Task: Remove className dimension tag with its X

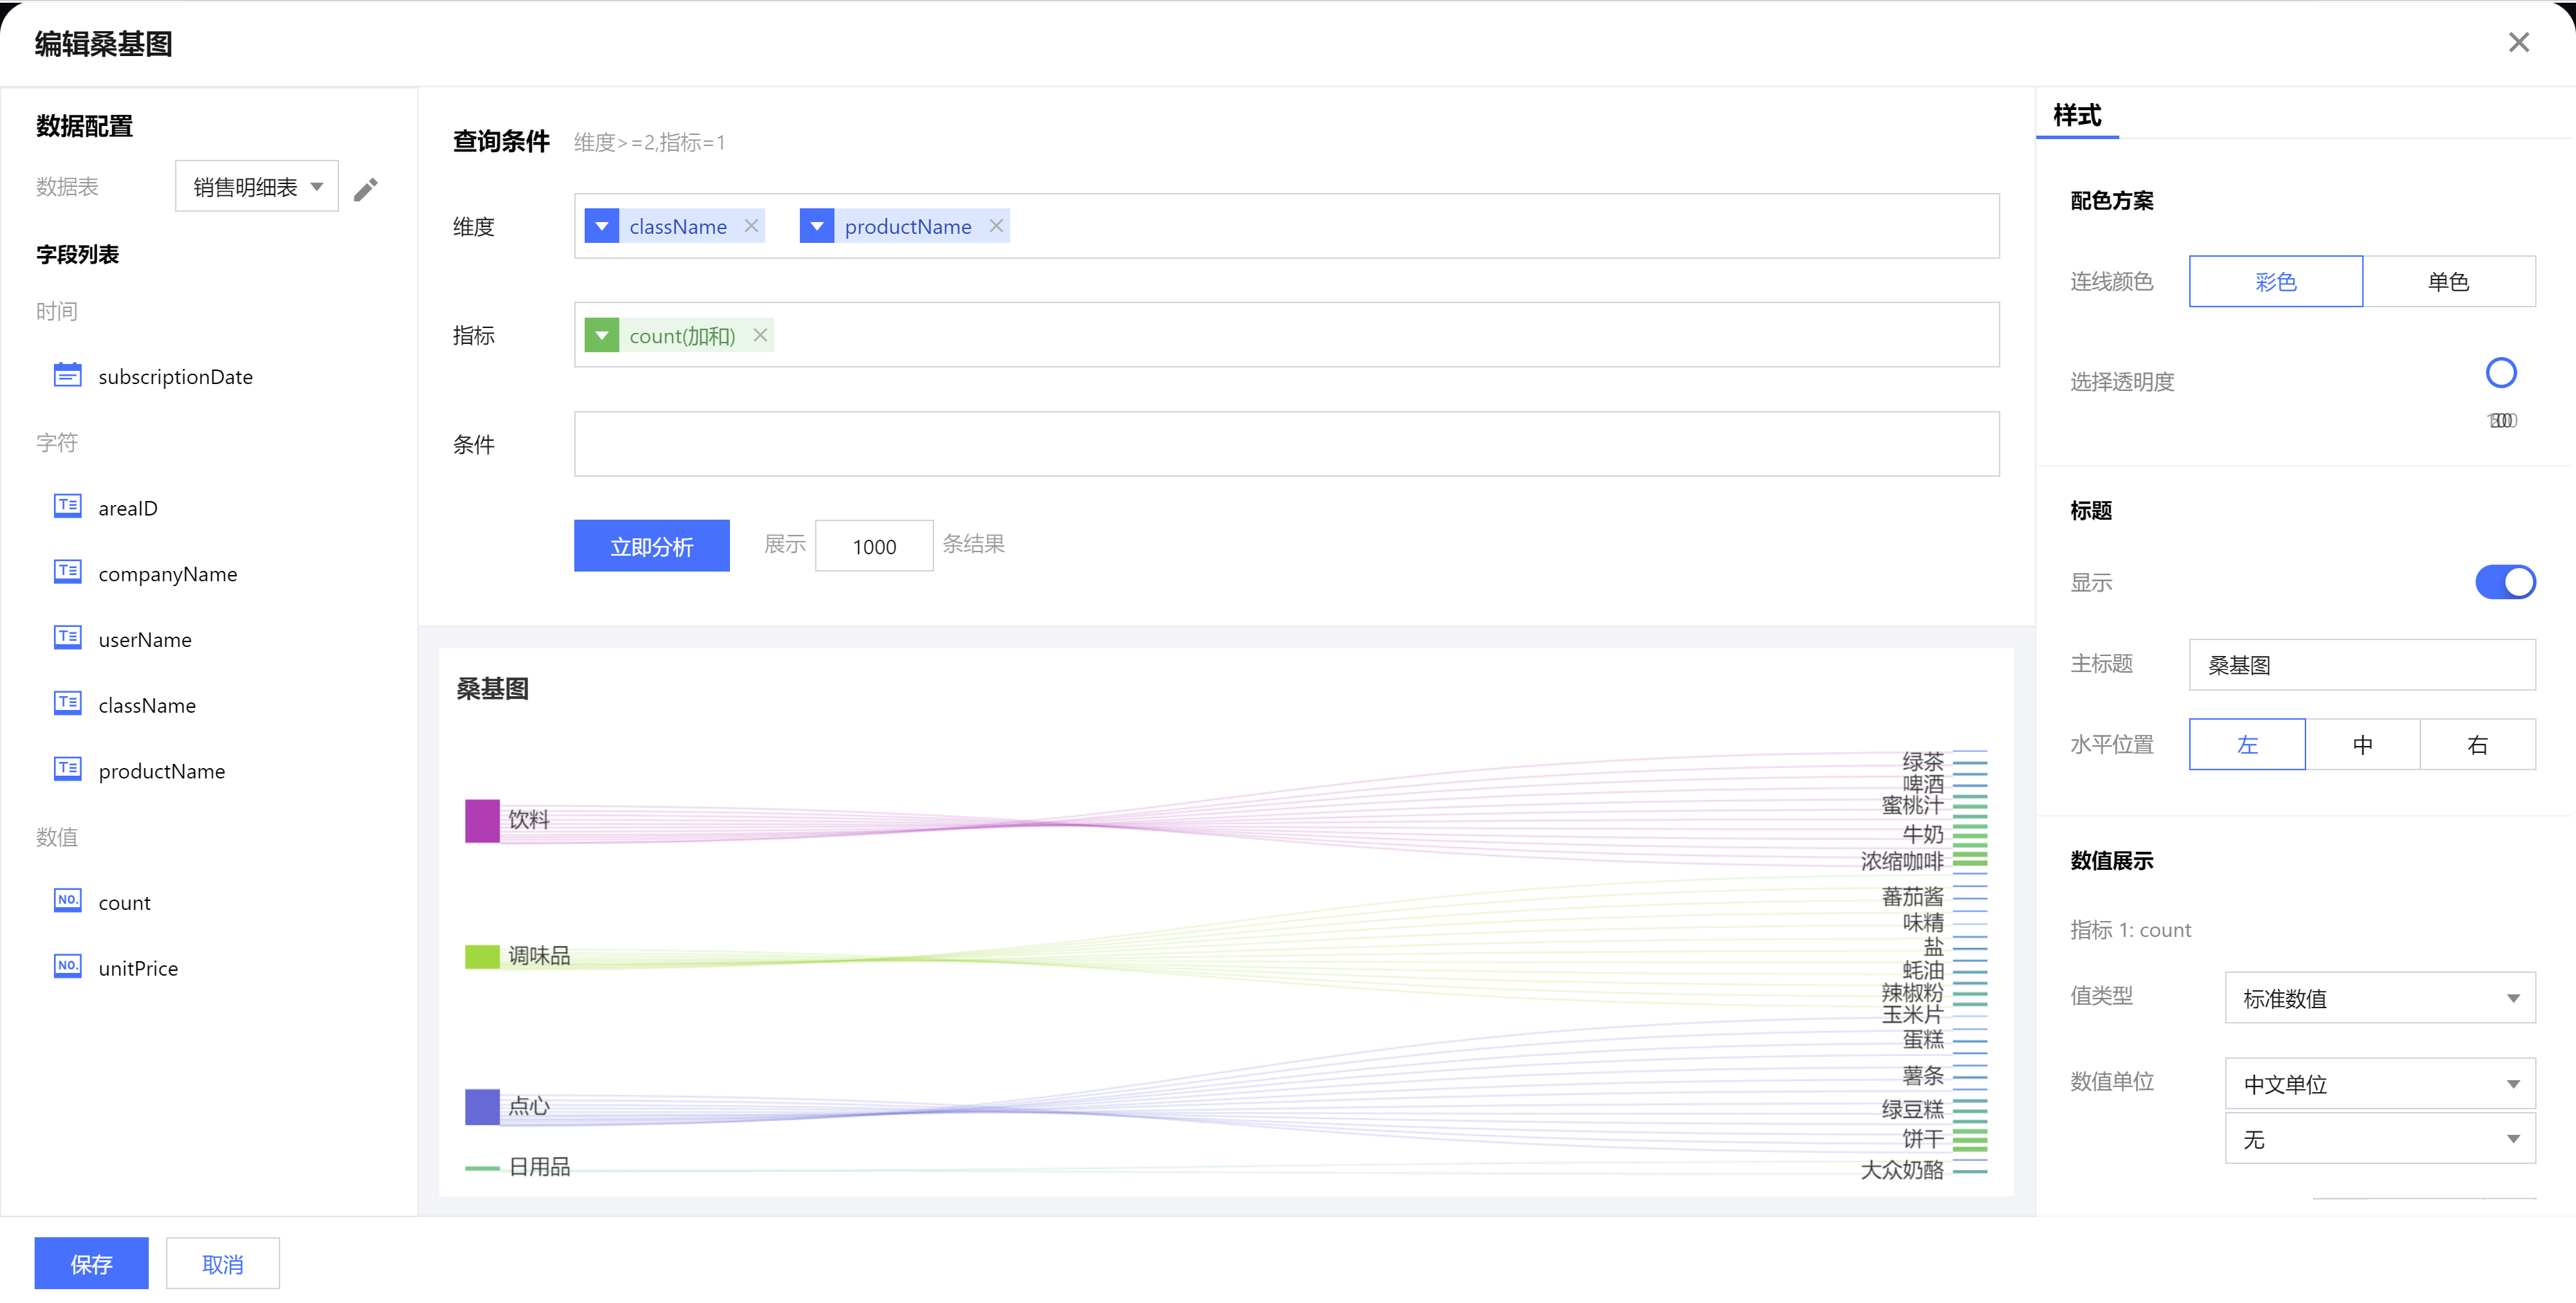Action: point(751,226)
